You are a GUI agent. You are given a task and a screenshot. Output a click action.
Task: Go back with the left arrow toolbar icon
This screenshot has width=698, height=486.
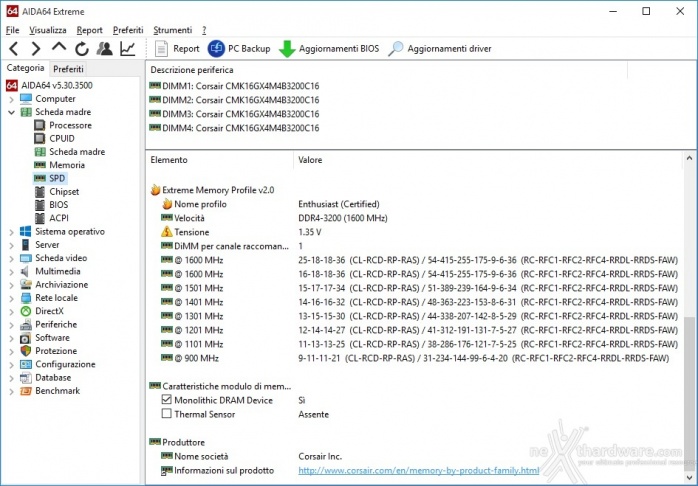[x=14, y=49]
